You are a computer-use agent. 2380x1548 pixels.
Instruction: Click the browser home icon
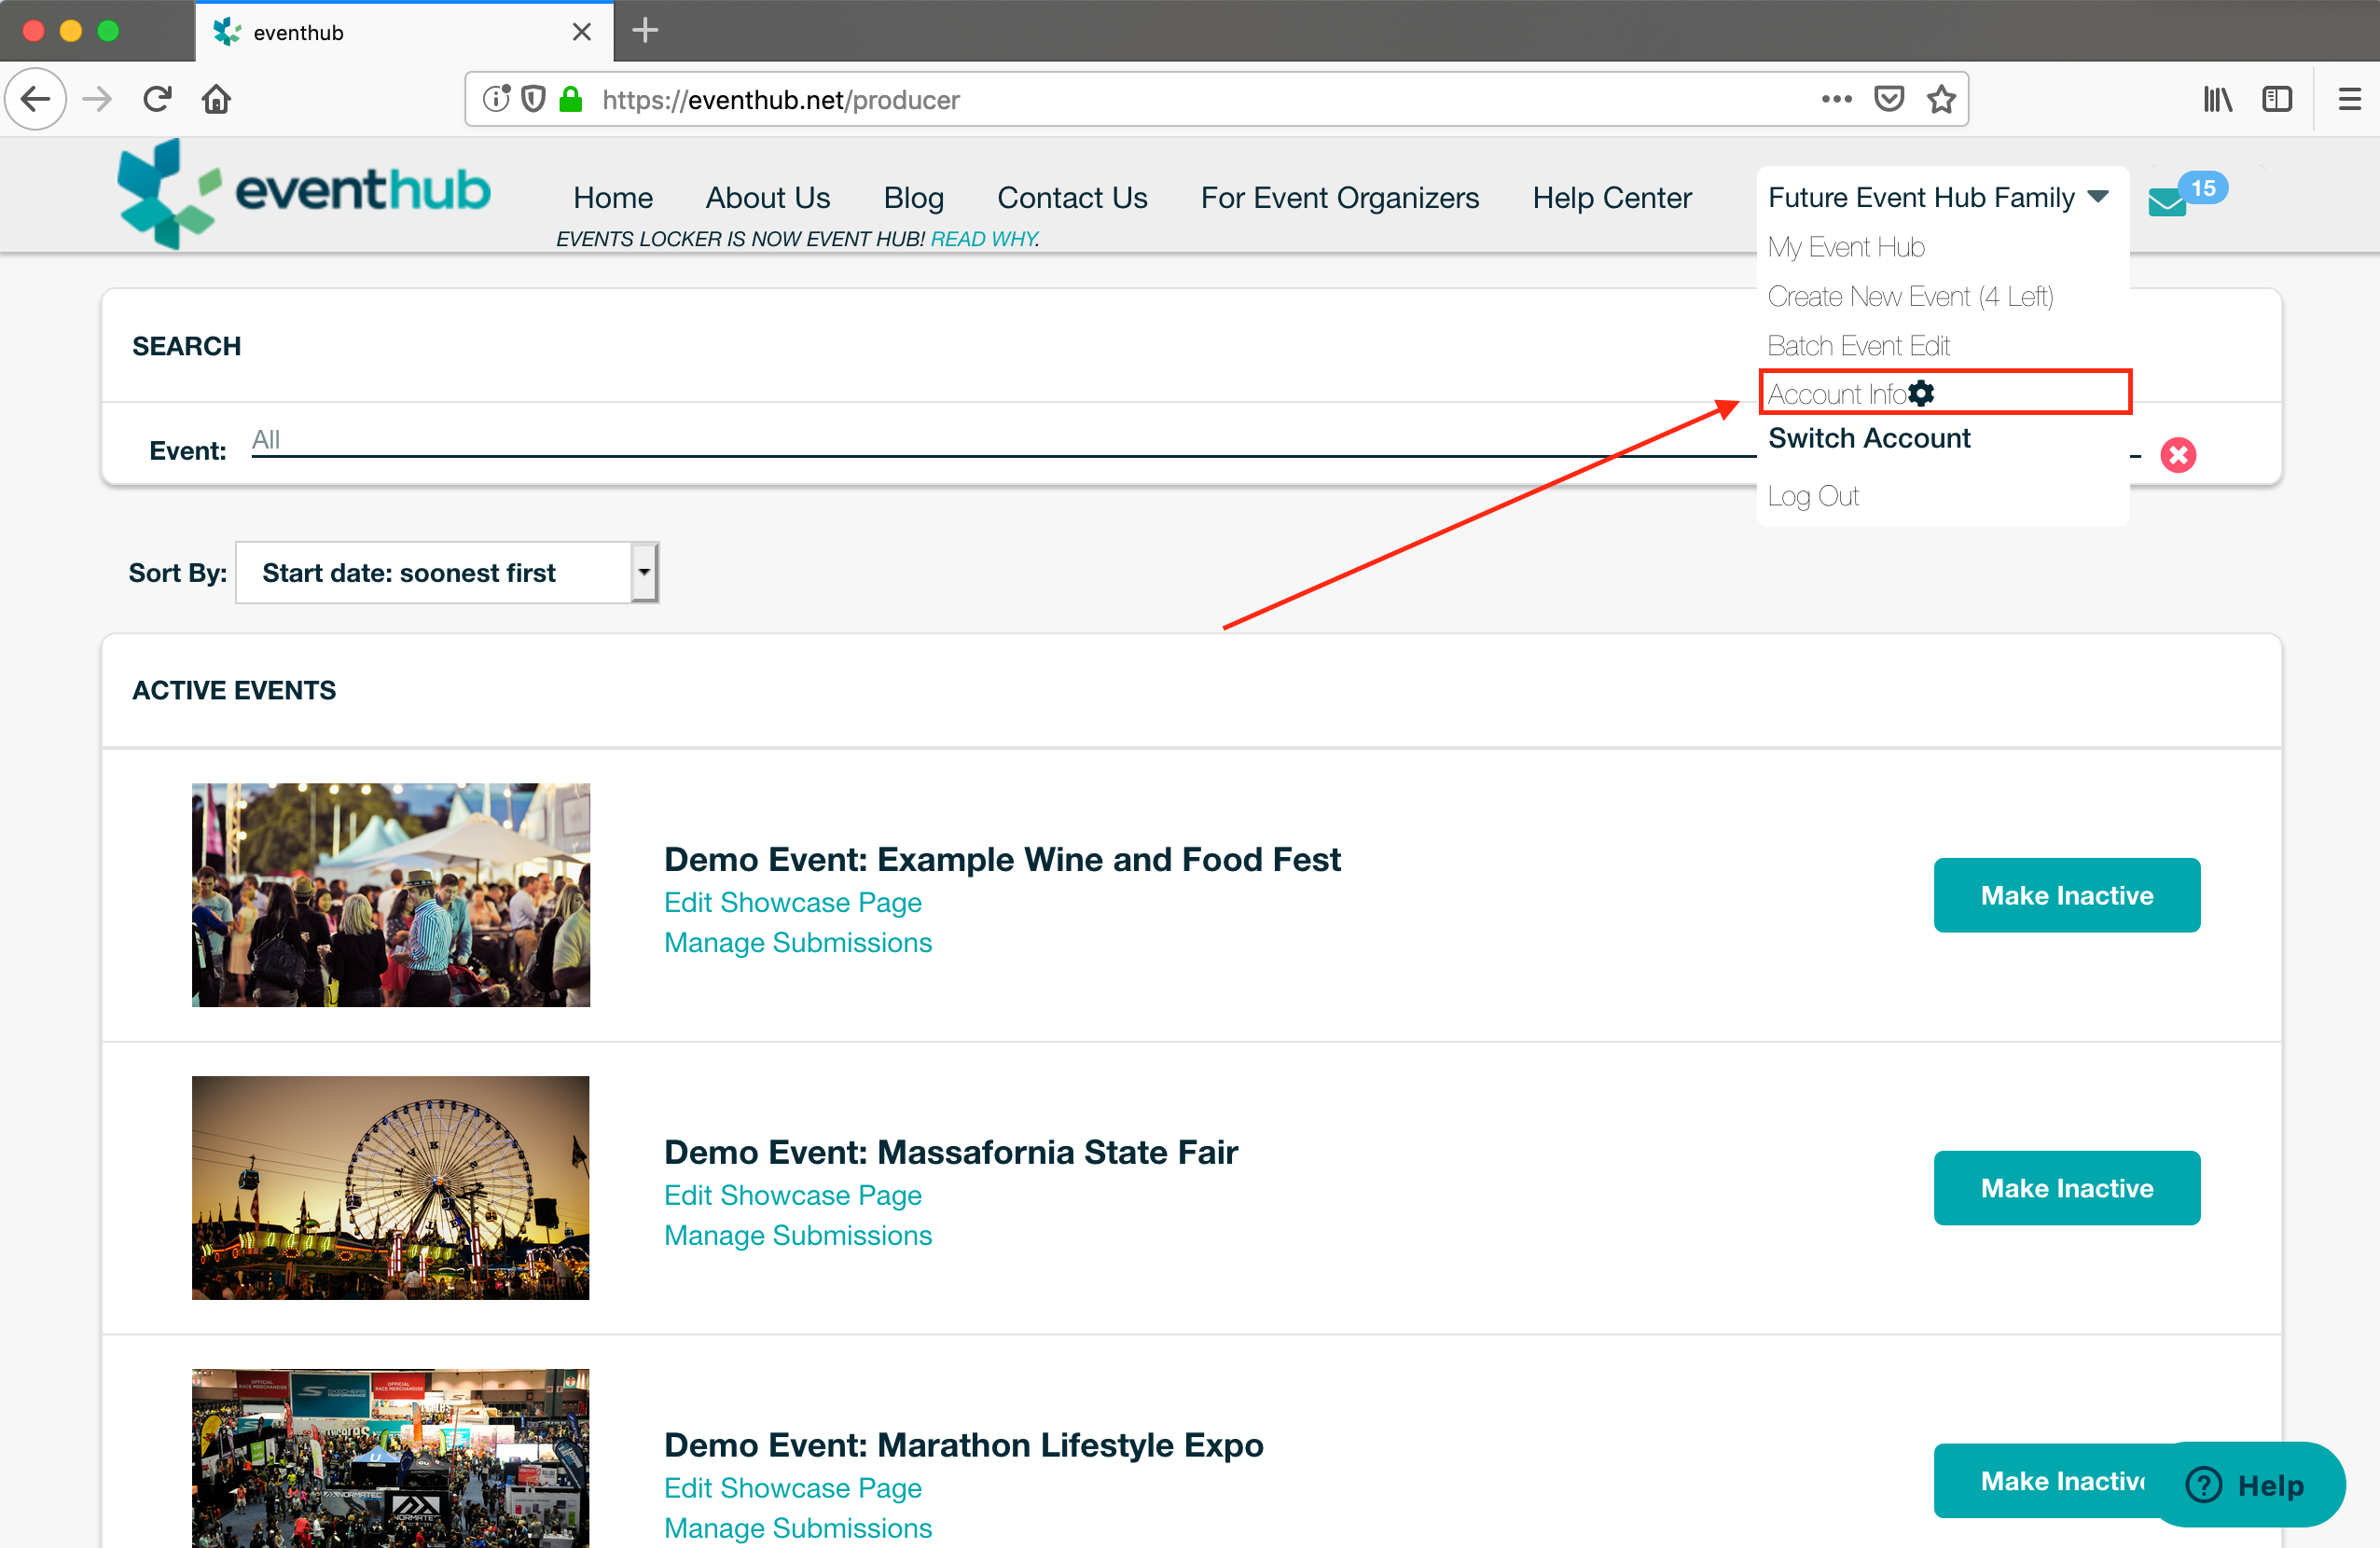[216, 99]
